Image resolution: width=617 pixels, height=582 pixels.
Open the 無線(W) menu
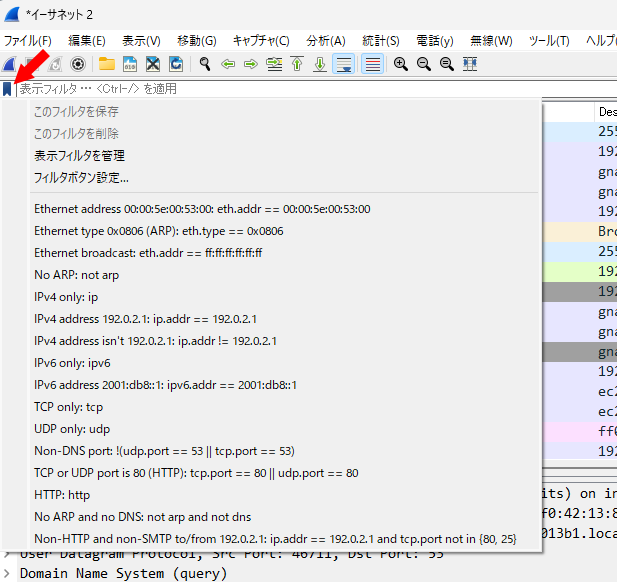point(491,41)
